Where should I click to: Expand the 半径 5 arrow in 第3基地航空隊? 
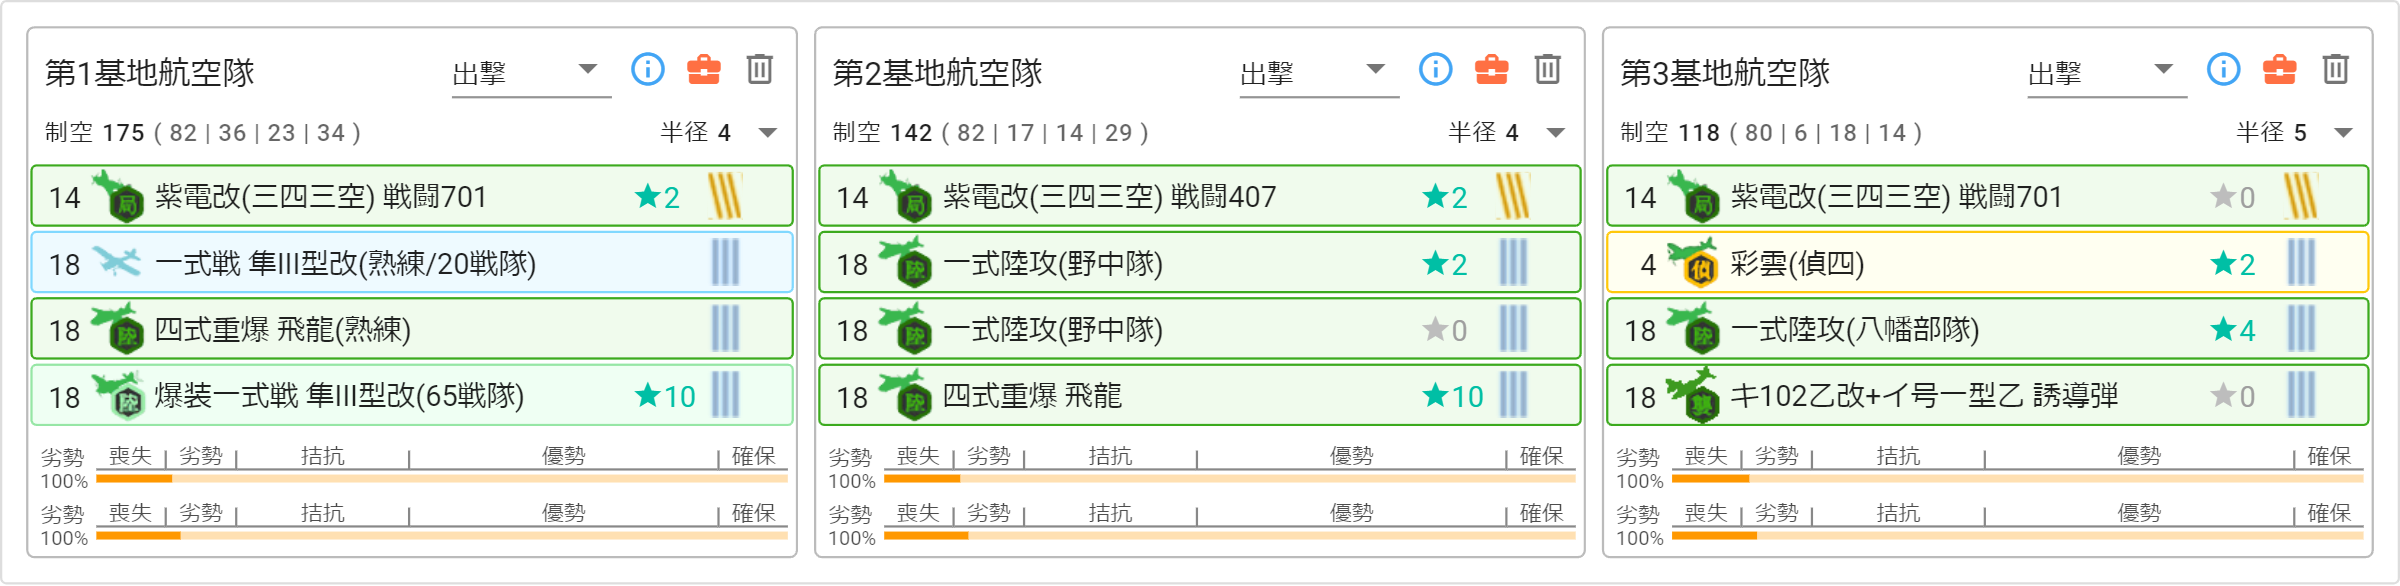pos(2344,133)
